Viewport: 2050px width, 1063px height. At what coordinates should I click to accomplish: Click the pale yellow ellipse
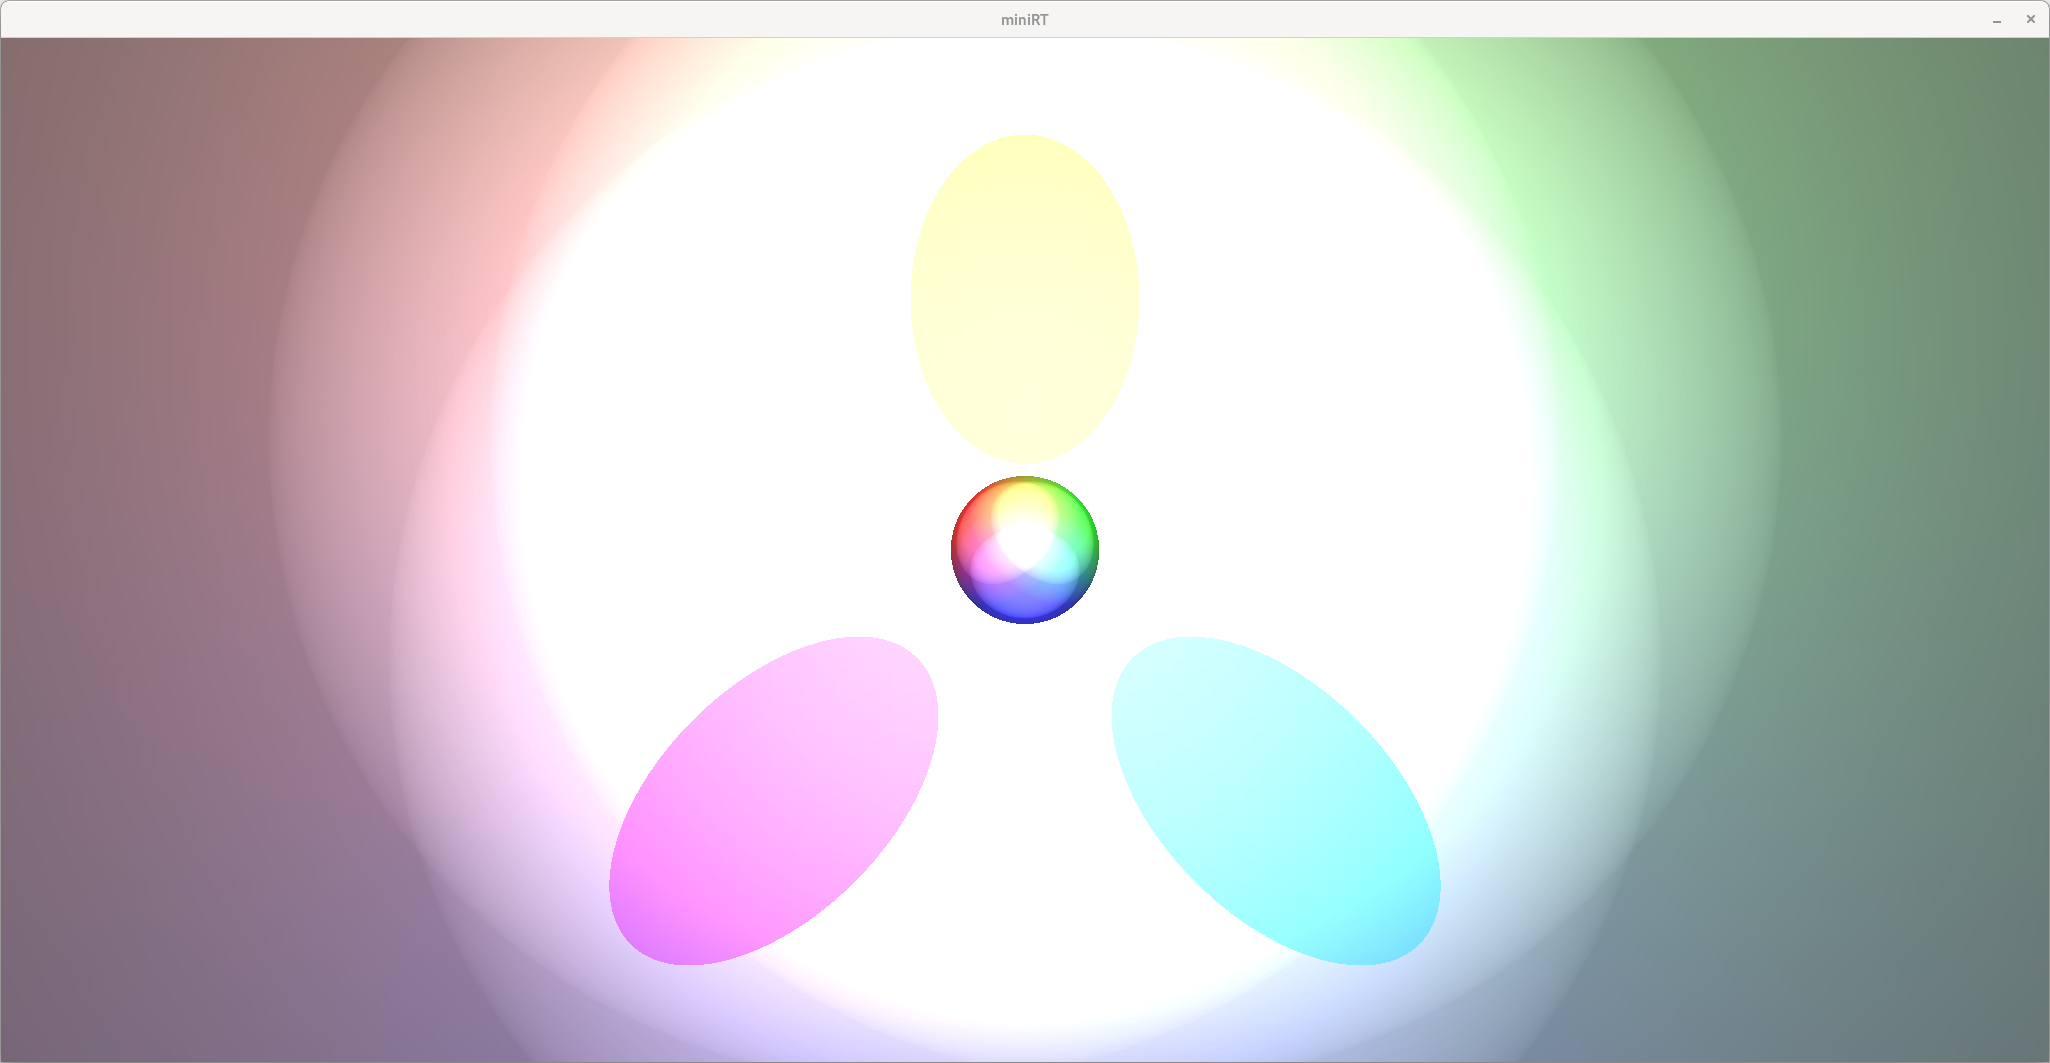pos(1024,299)
